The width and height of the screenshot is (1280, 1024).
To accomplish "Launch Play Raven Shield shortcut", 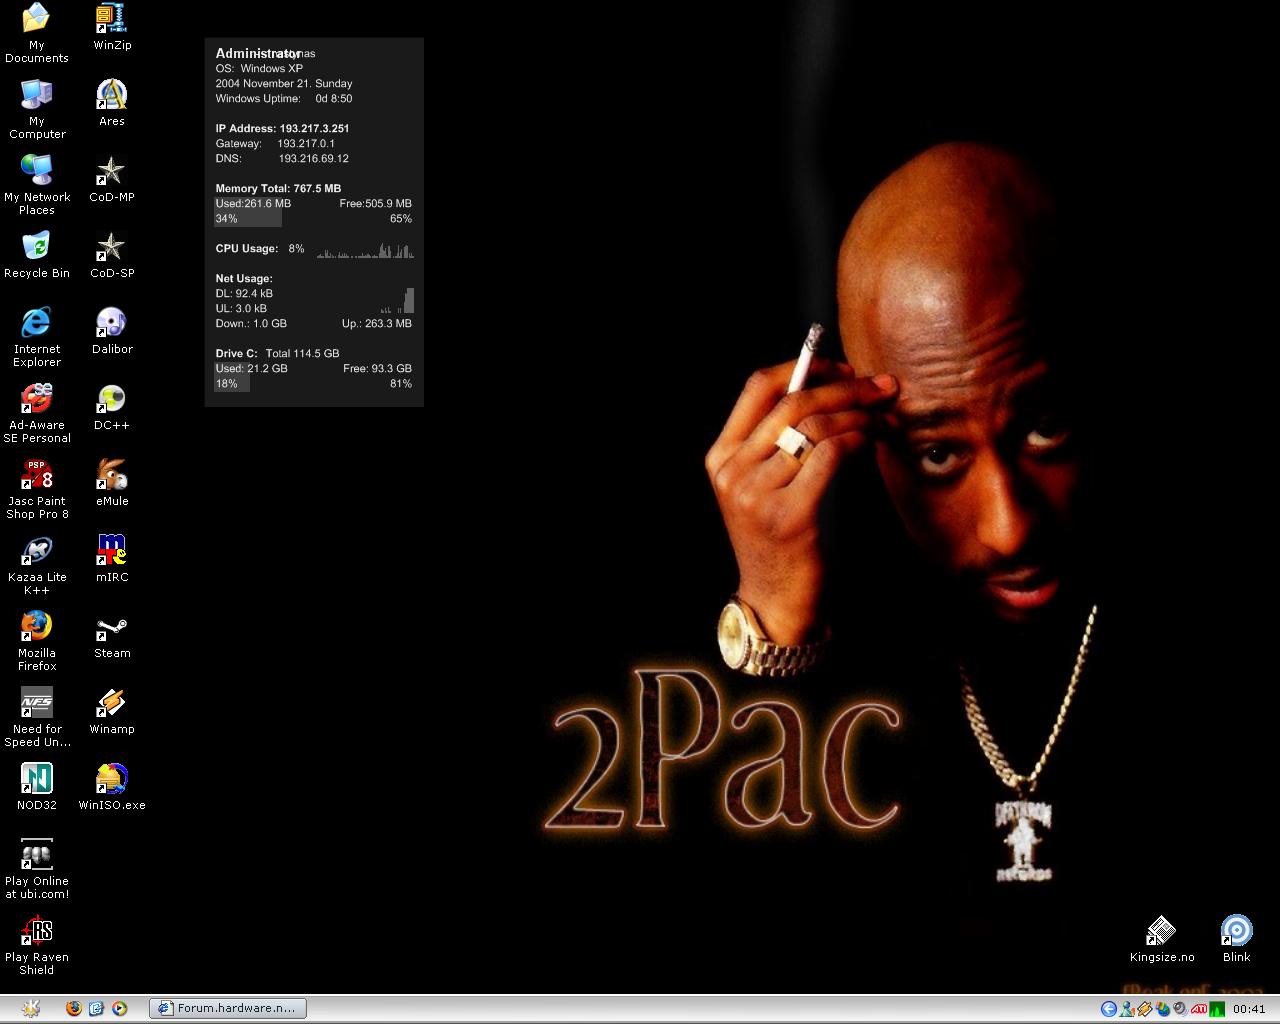I will [x=37, y=944].
